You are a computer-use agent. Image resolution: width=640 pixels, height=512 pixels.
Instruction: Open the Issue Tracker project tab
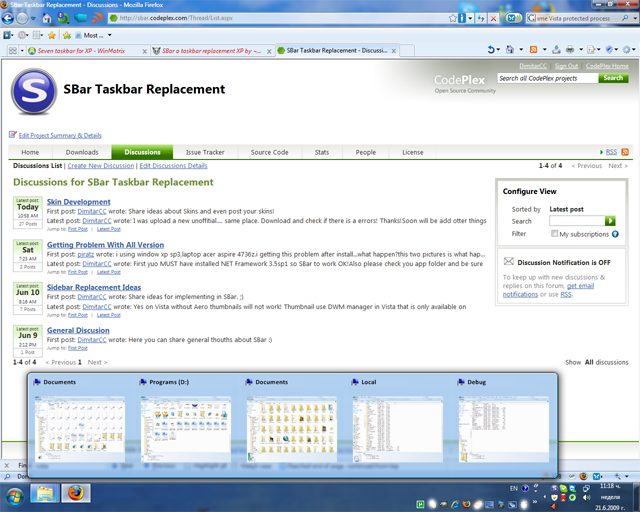(205, 152)
